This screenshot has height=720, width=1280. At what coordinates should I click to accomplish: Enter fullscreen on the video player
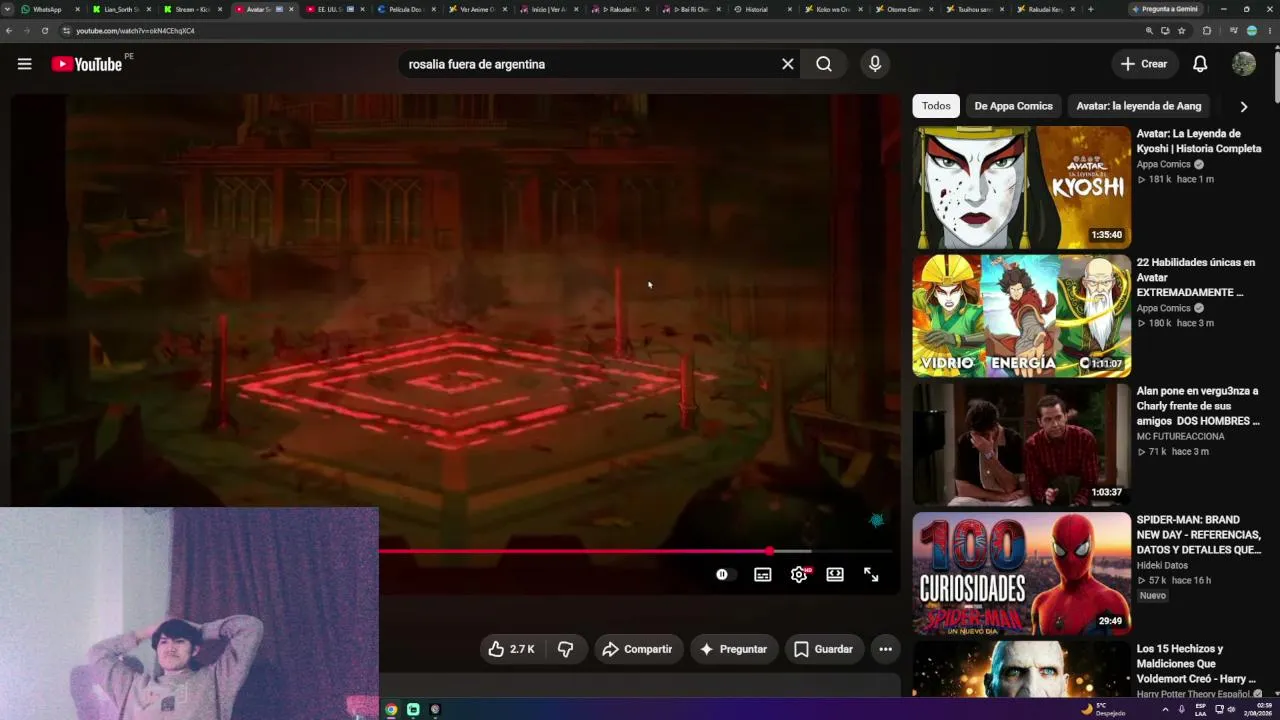tap(871, 575)
